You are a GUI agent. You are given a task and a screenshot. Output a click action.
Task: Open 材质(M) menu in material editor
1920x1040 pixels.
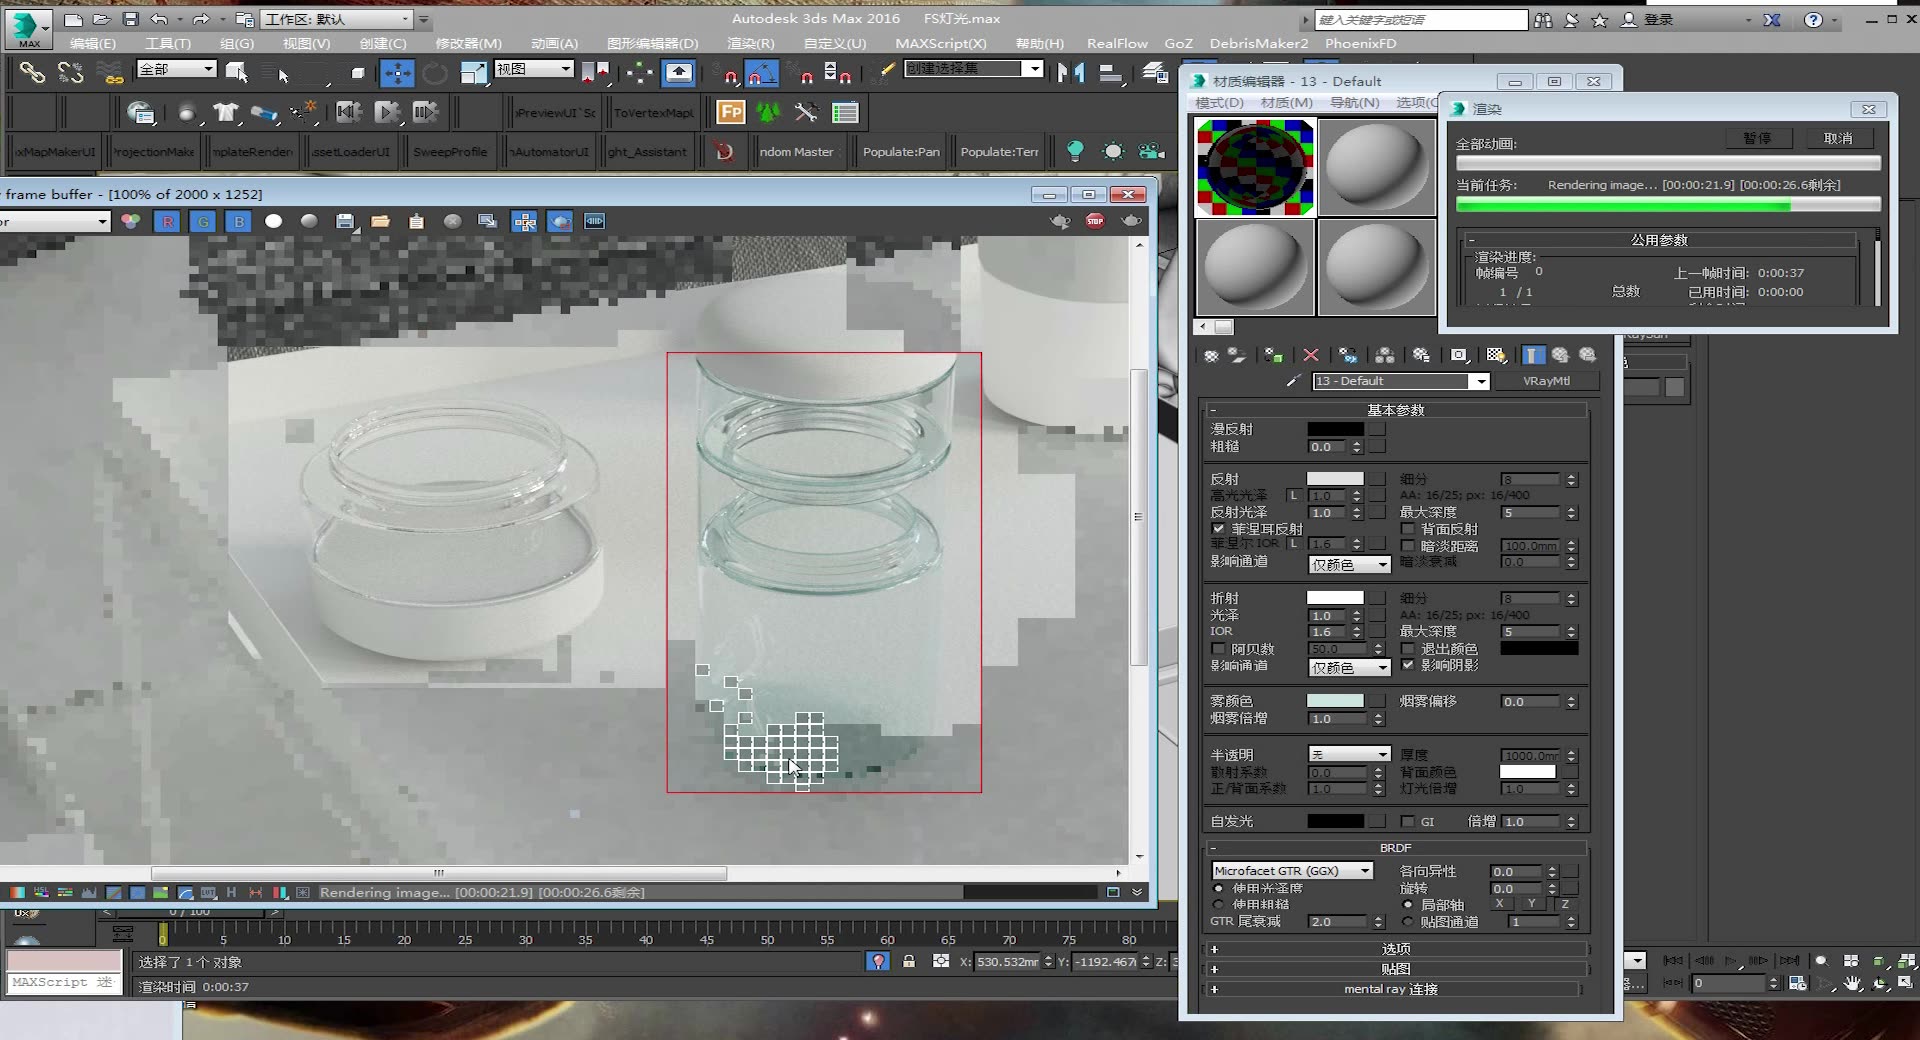1286,103
